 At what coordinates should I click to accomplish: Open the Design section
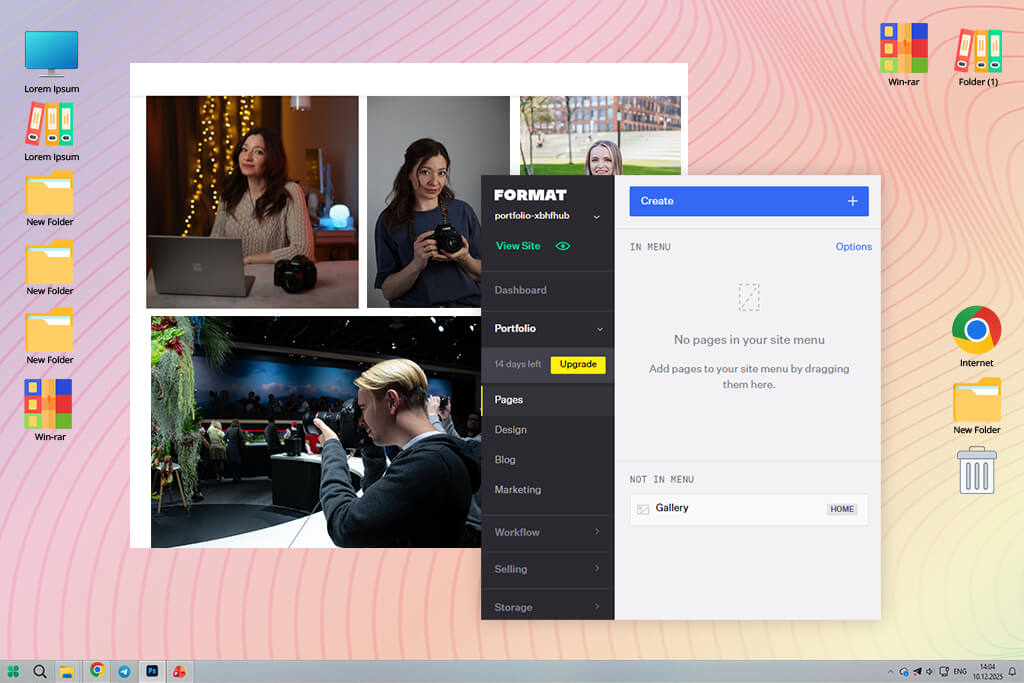click(511, 430)
